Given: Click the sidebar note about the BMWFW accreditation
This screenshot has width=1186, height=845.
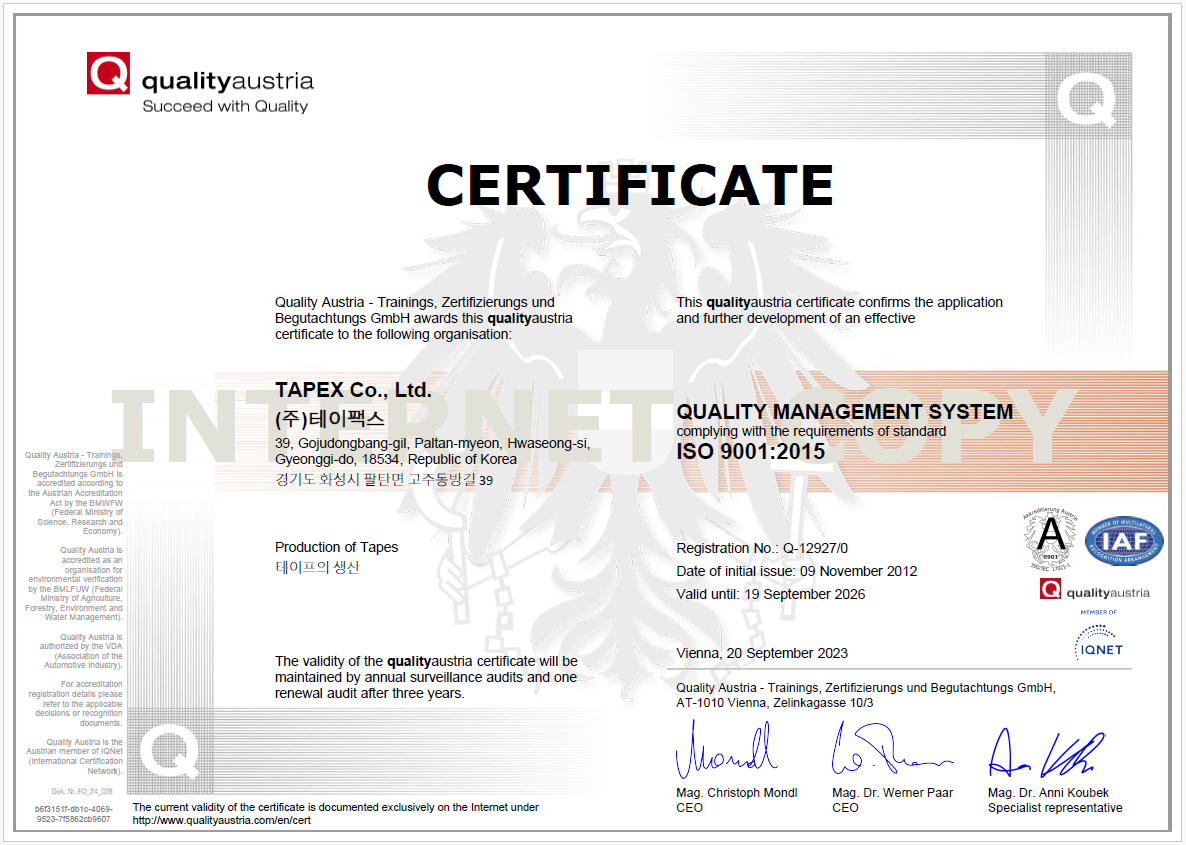Looking at the screenshot, I should click(x=73, y=493).
